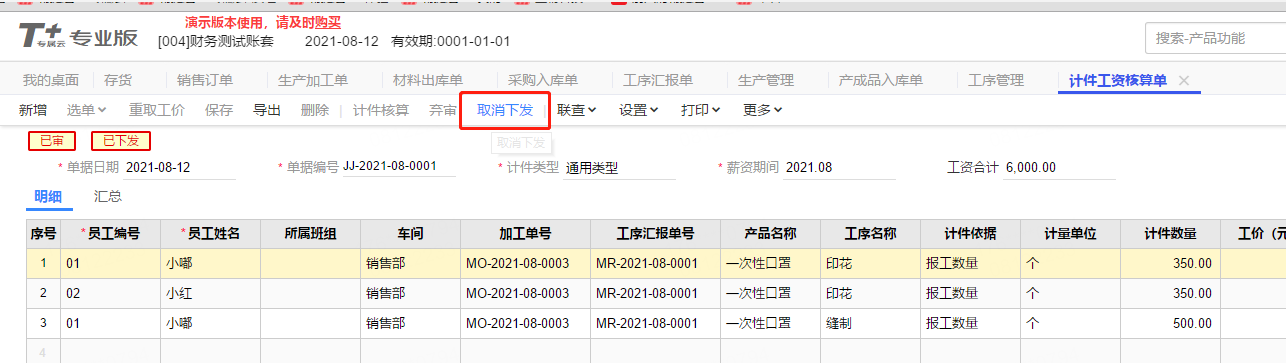Click the 工序名称 column header
The width and height of the screenshot is (1286, 363).
870,234
